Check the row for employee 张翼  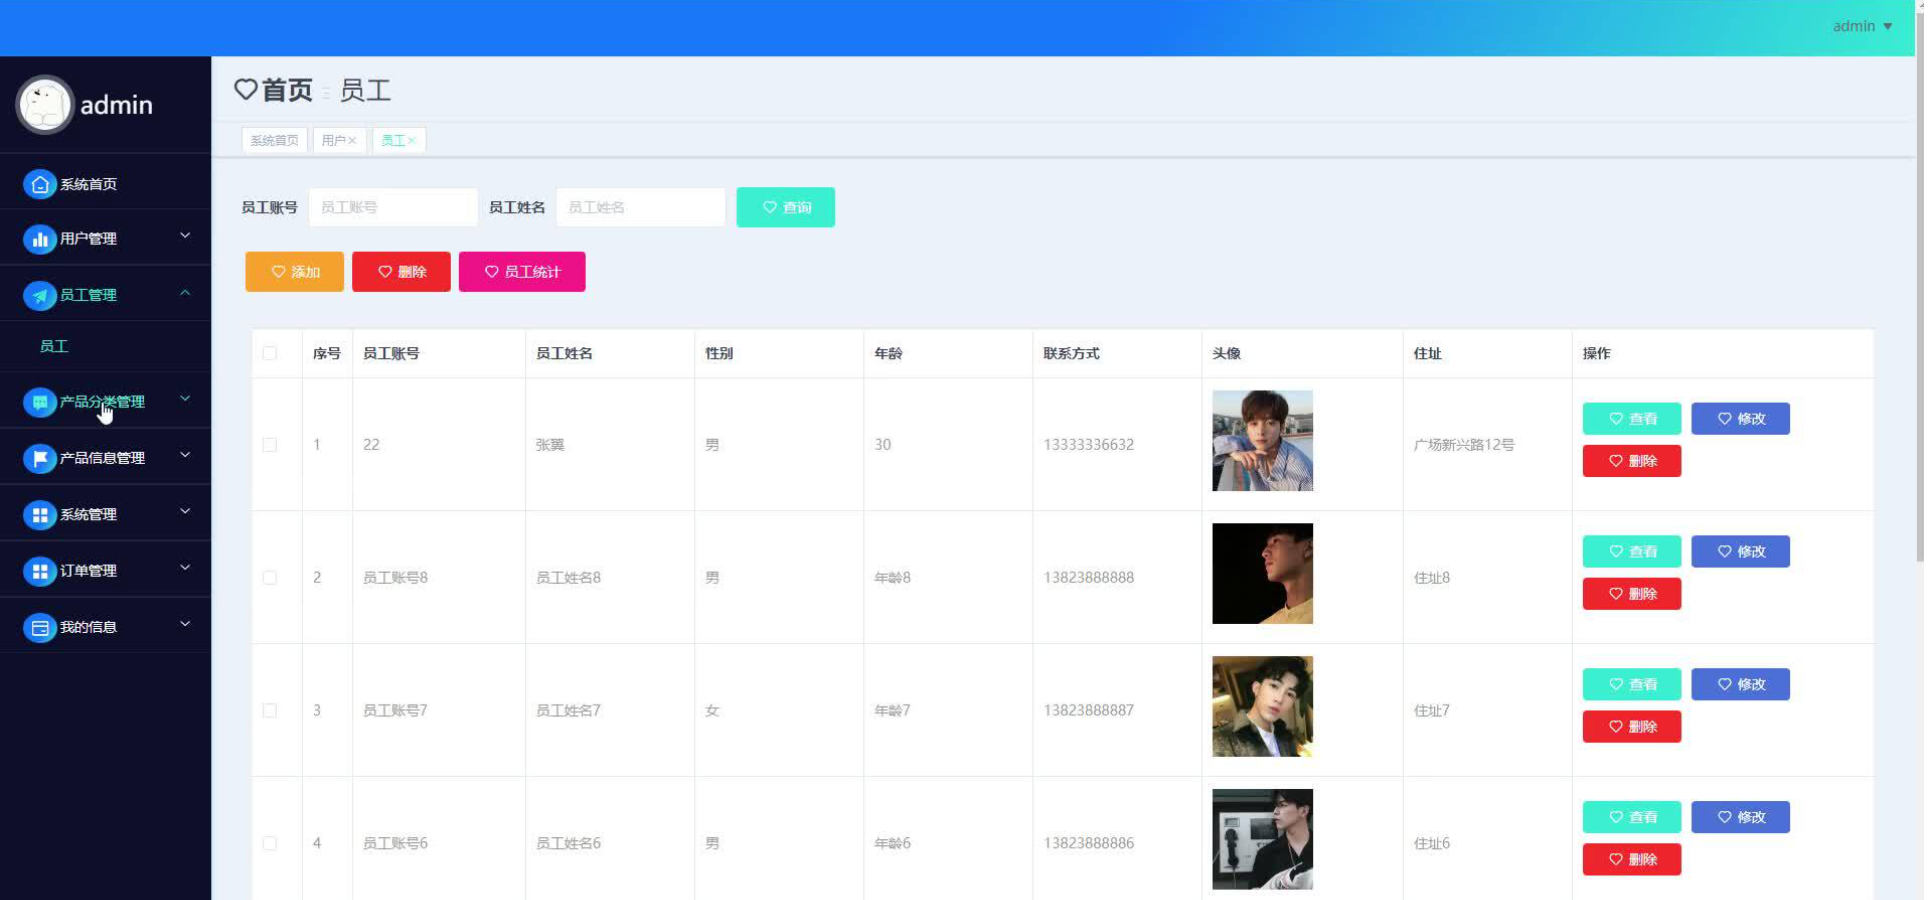[270, 445]
